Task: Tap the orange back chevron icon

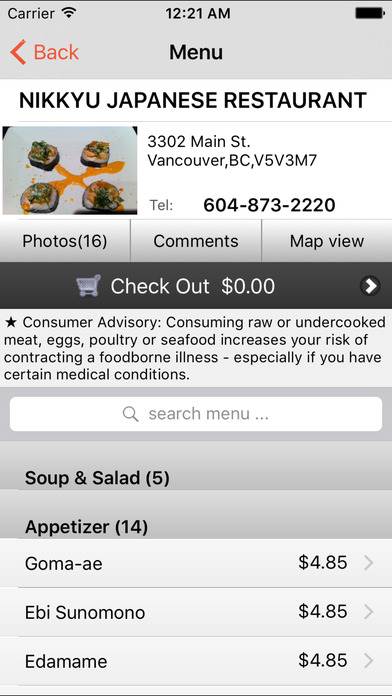Action: click(x=18, y=52)
